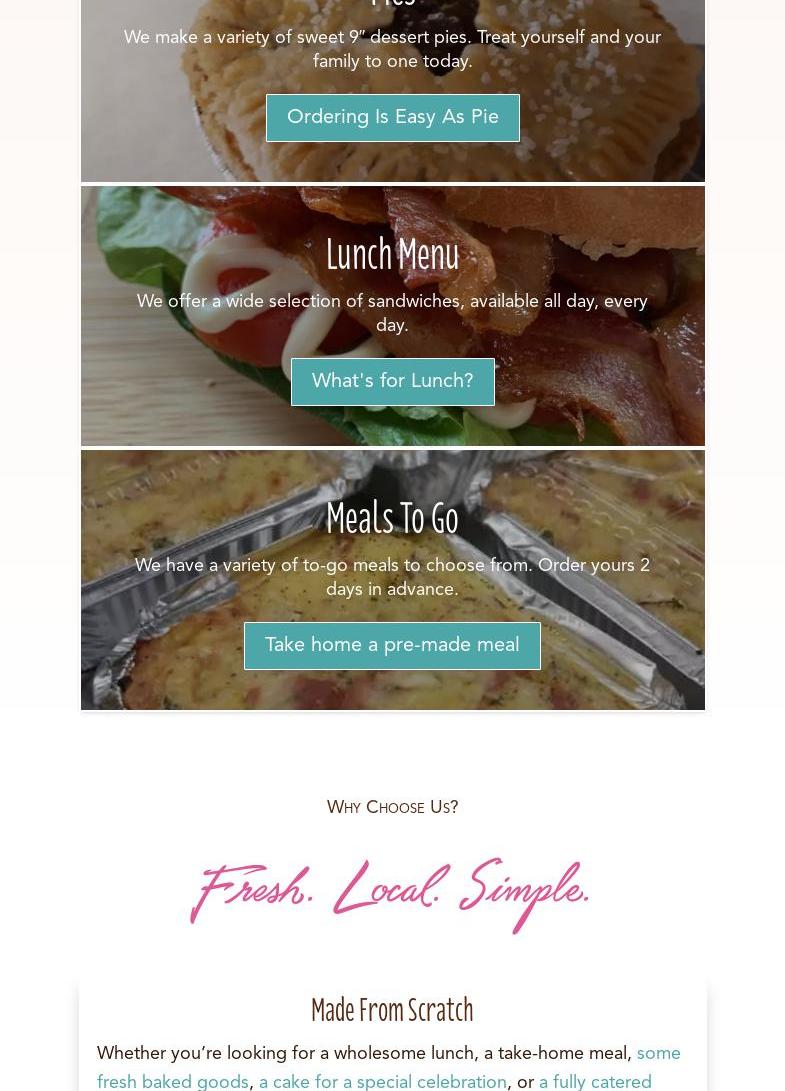
Task: Follow the a fully catered link
Action: [x=595, y=1082]
